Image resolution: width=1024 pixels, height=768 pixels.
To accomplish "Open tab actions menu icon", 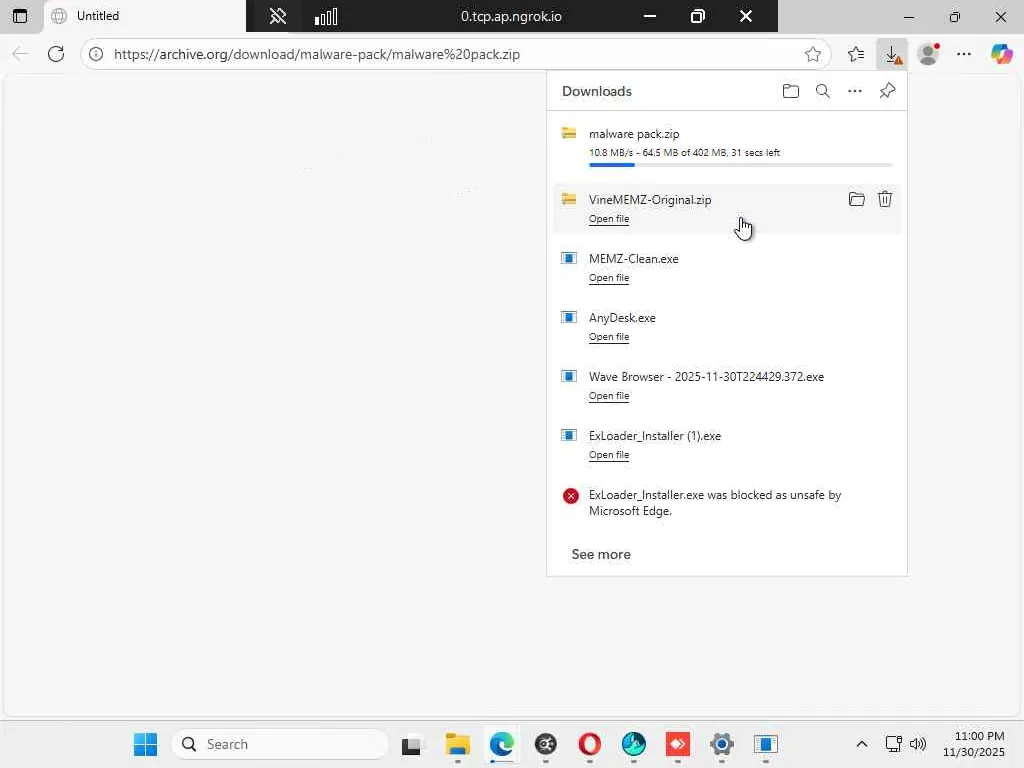I will point(20,16).
